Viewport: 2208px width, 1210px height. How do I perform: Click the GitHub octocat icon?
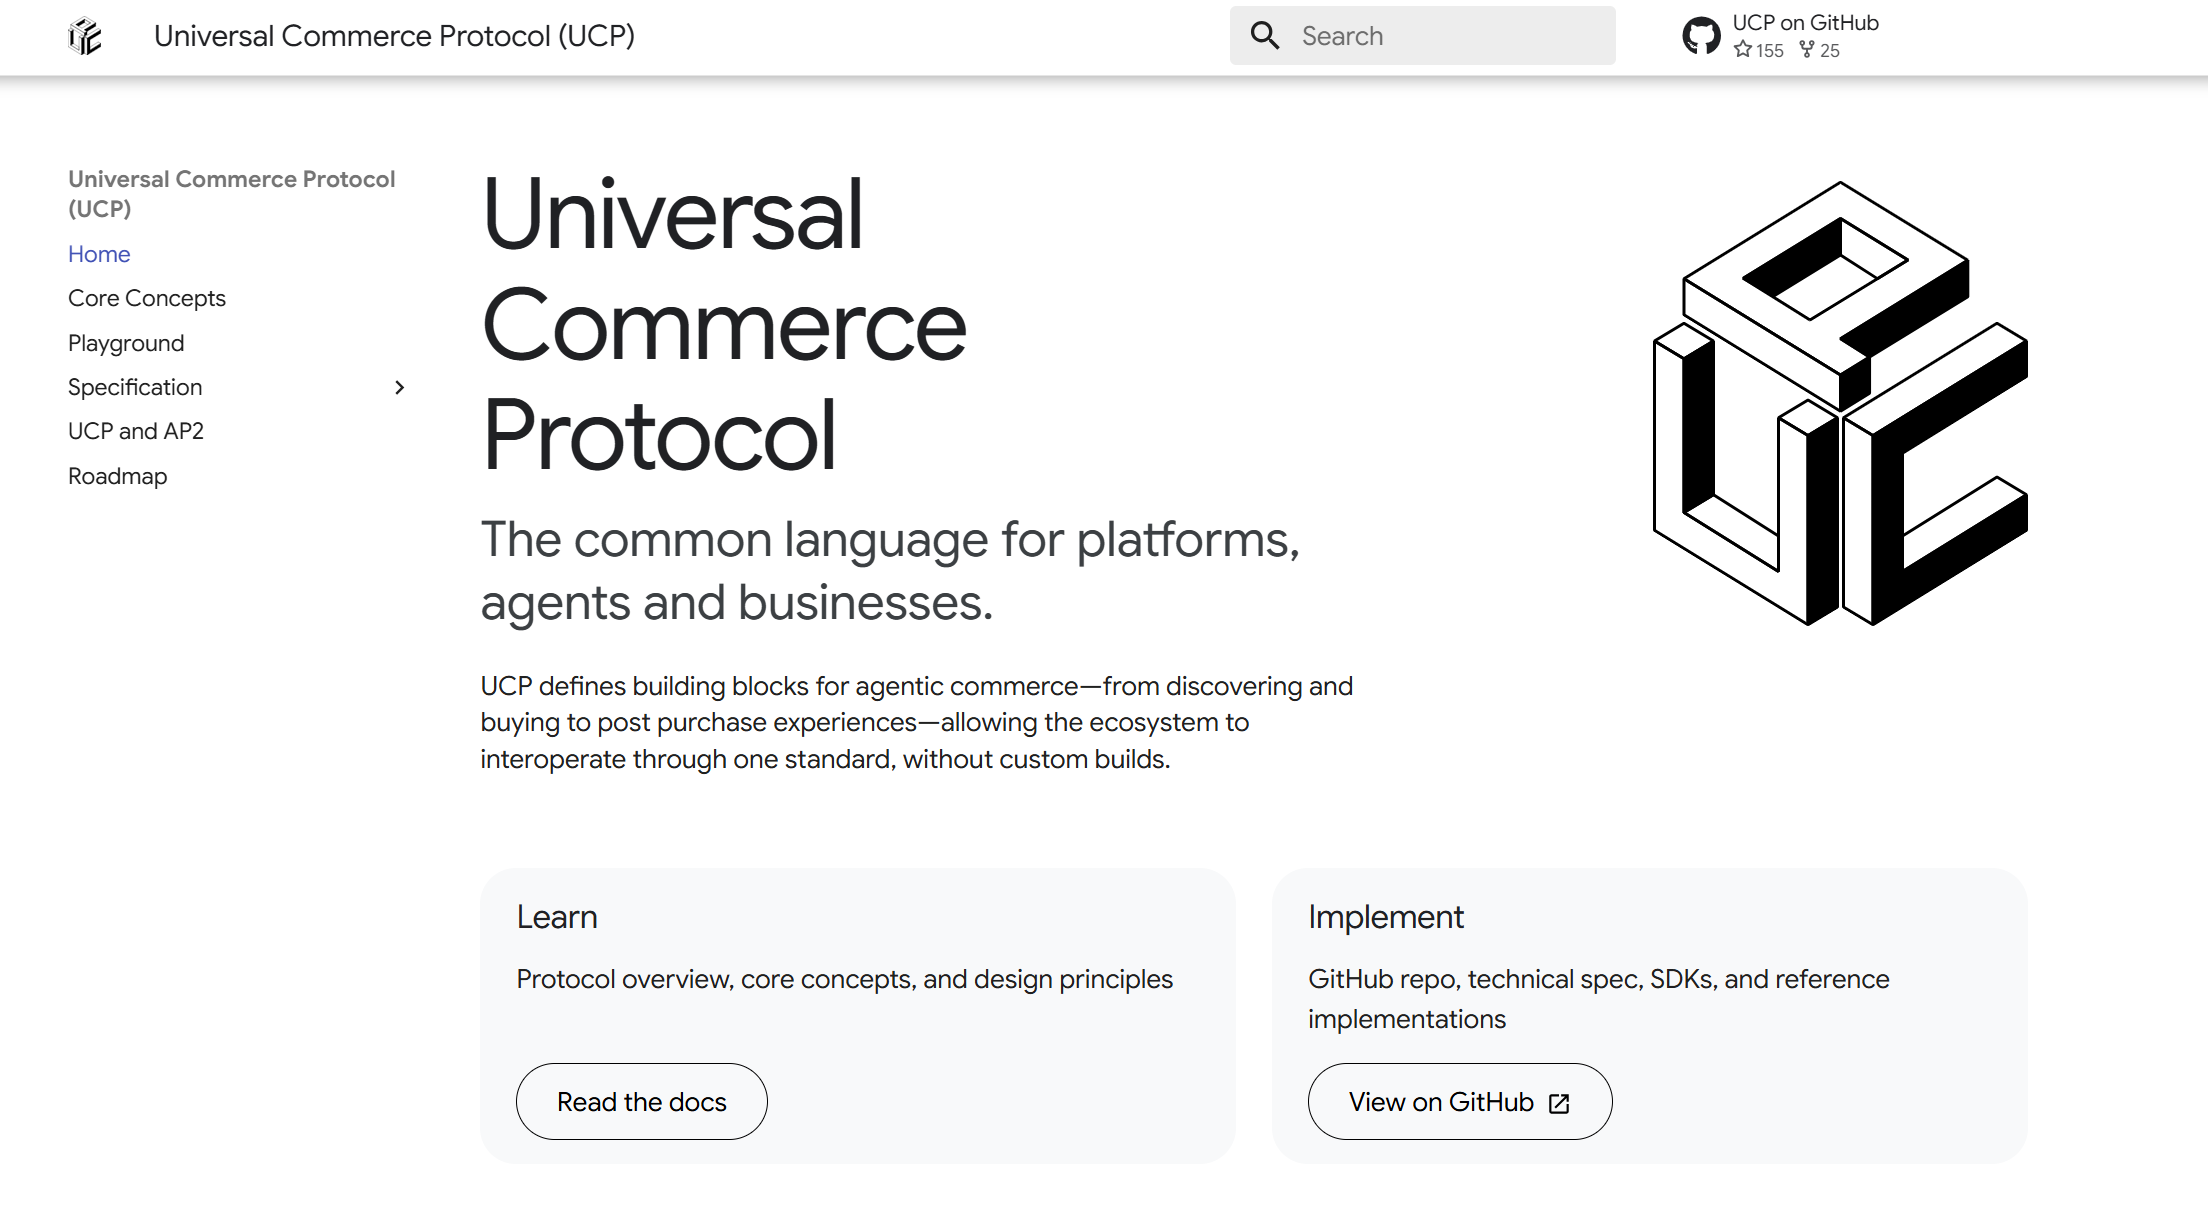[x=1701, y=36]
